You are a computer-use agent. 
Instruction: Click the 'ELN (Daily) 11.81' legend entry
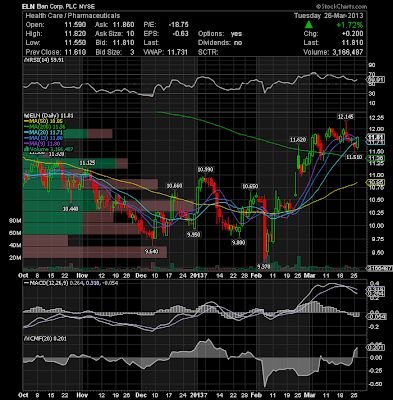49,116
